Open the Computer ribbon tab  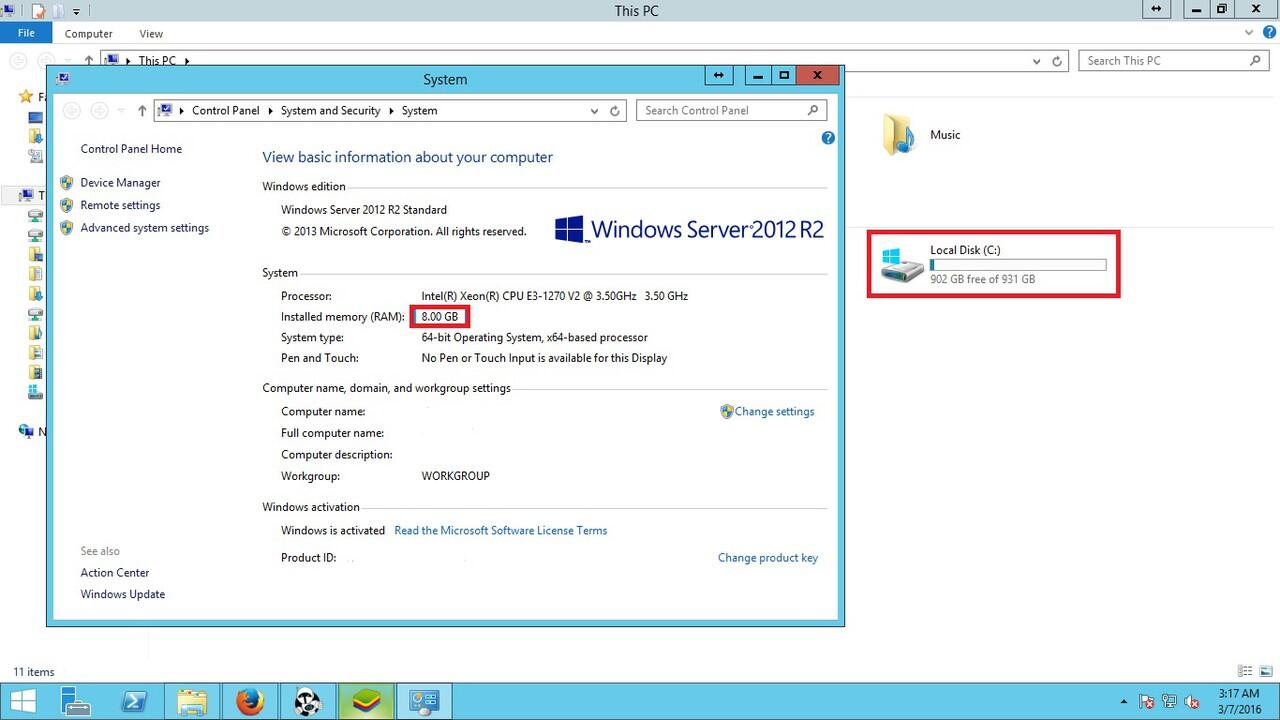89,34
